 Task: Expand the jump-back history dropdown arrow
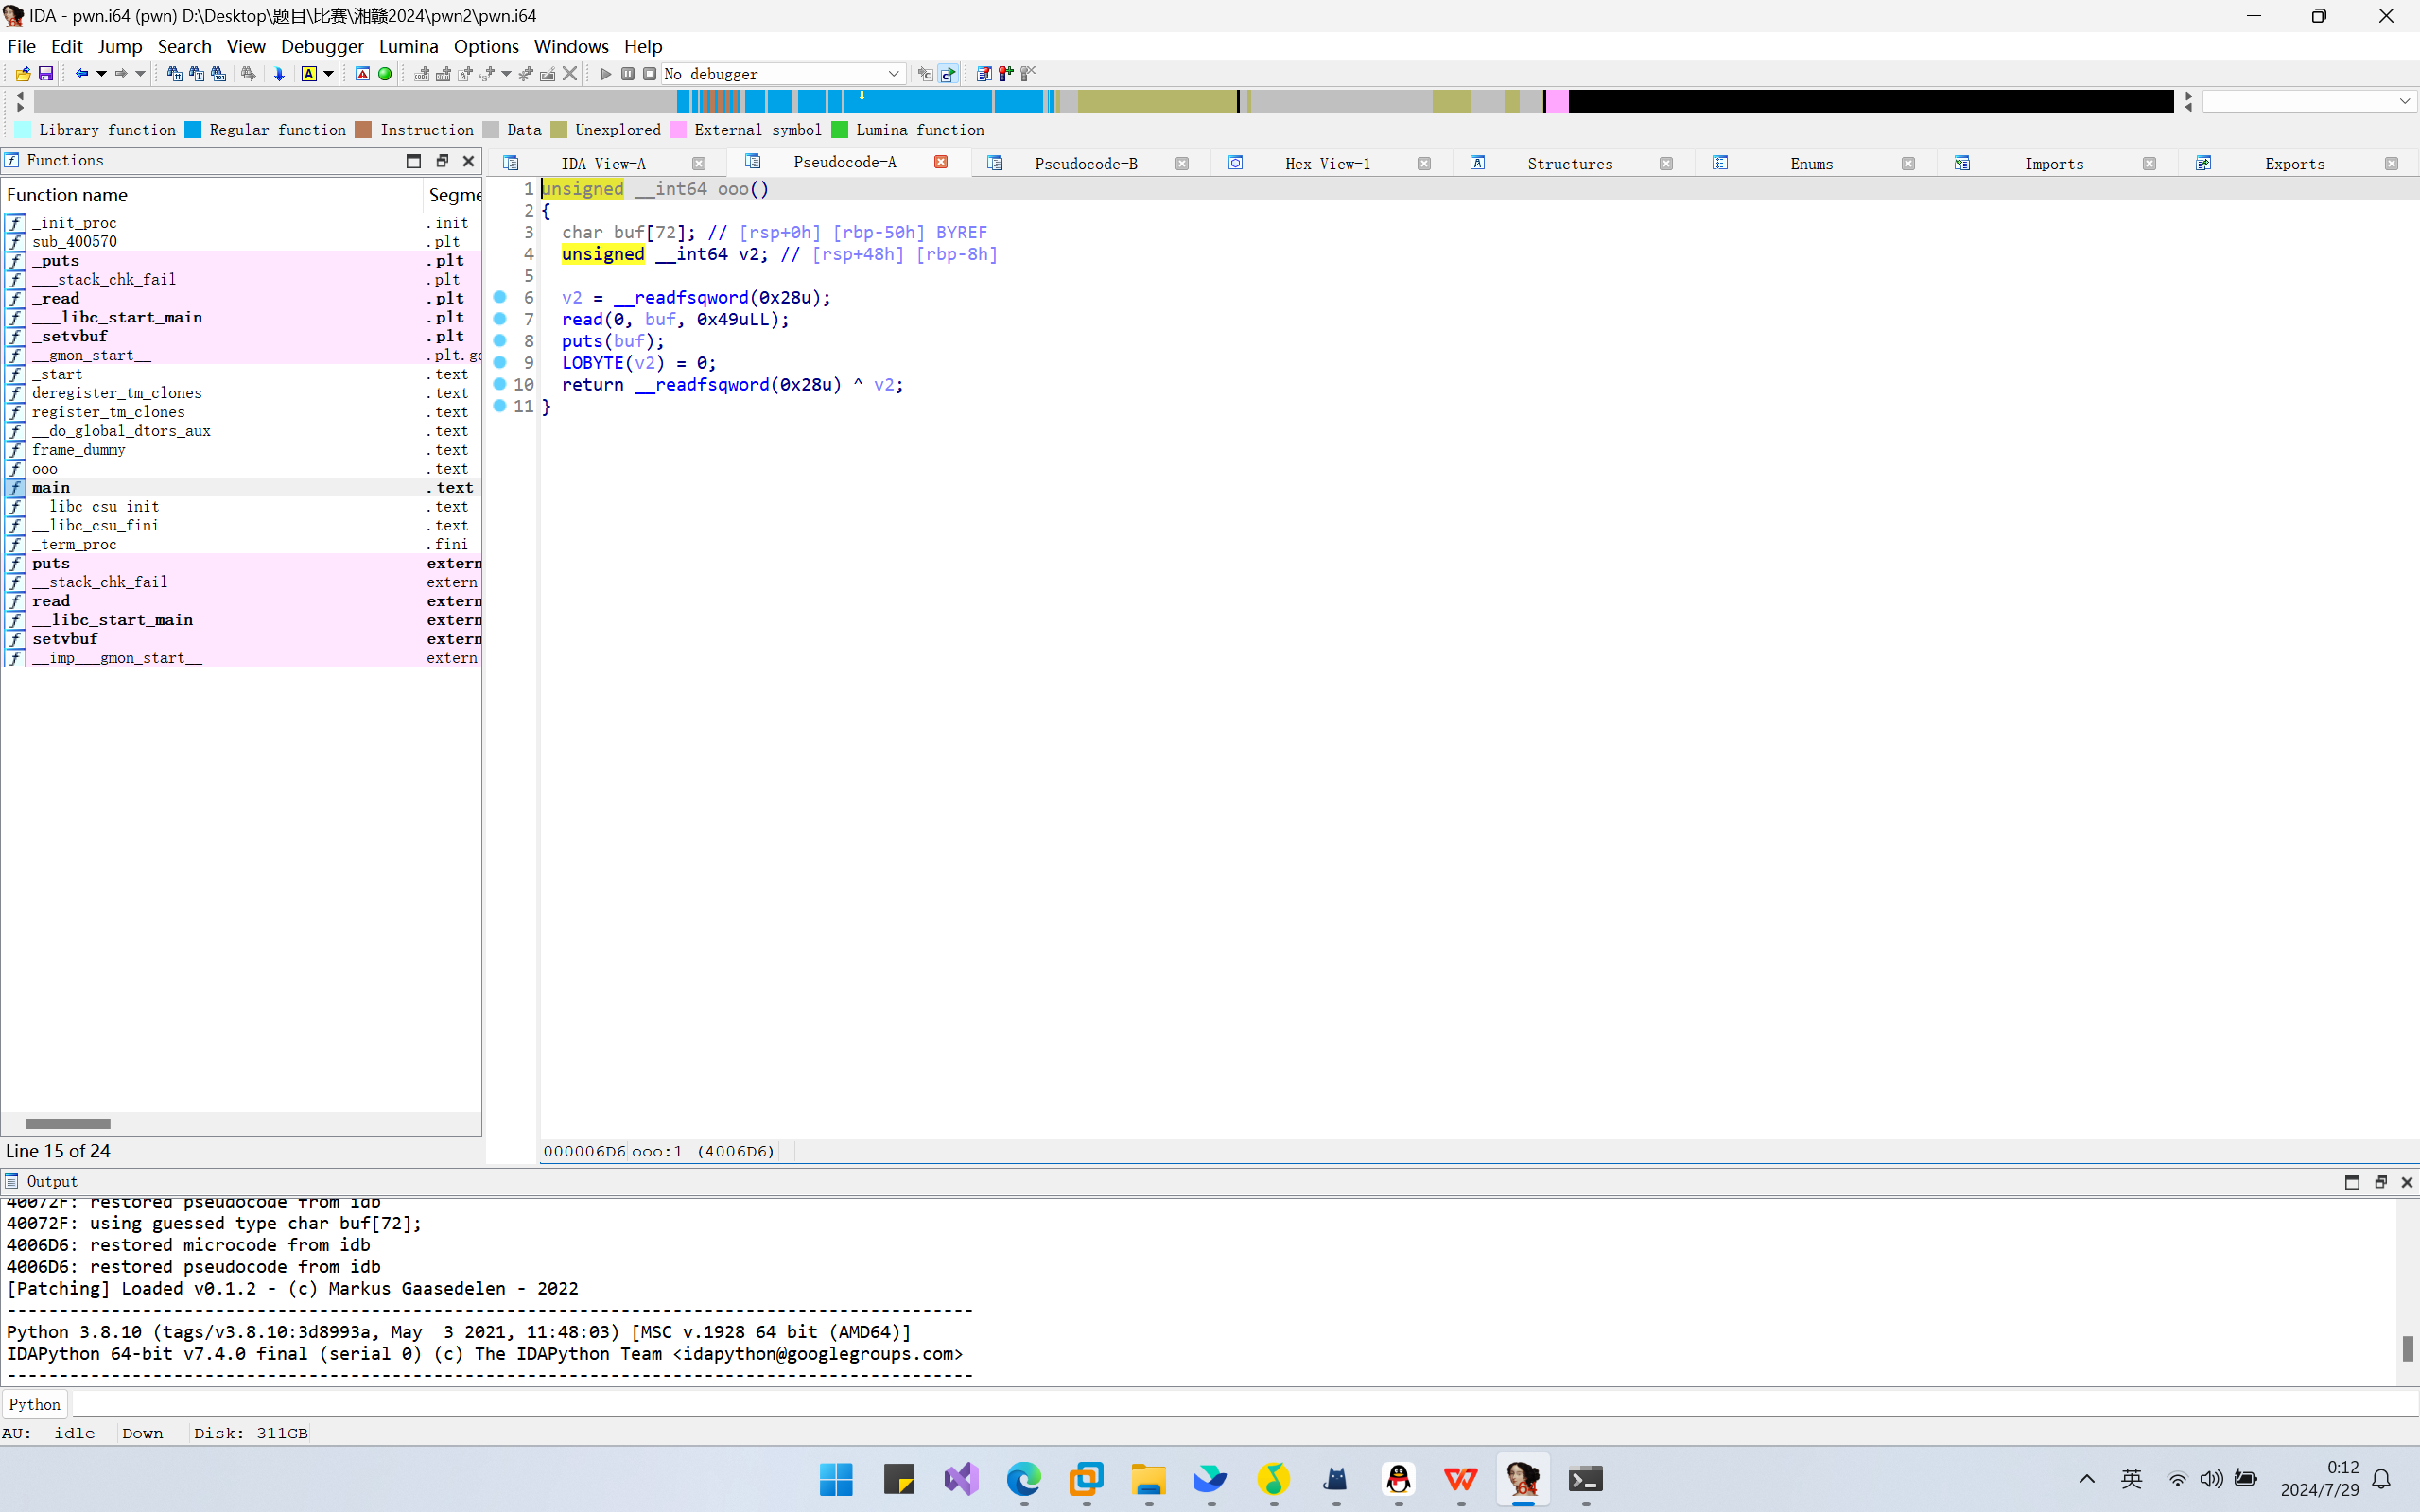(101, 74)
